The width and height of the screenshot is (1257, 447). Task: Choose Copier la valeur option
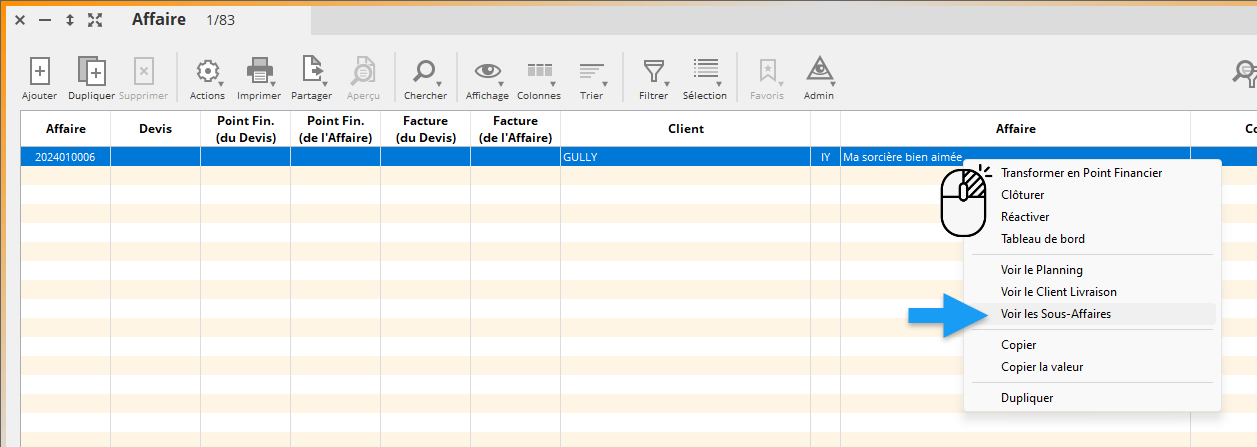1041,367
